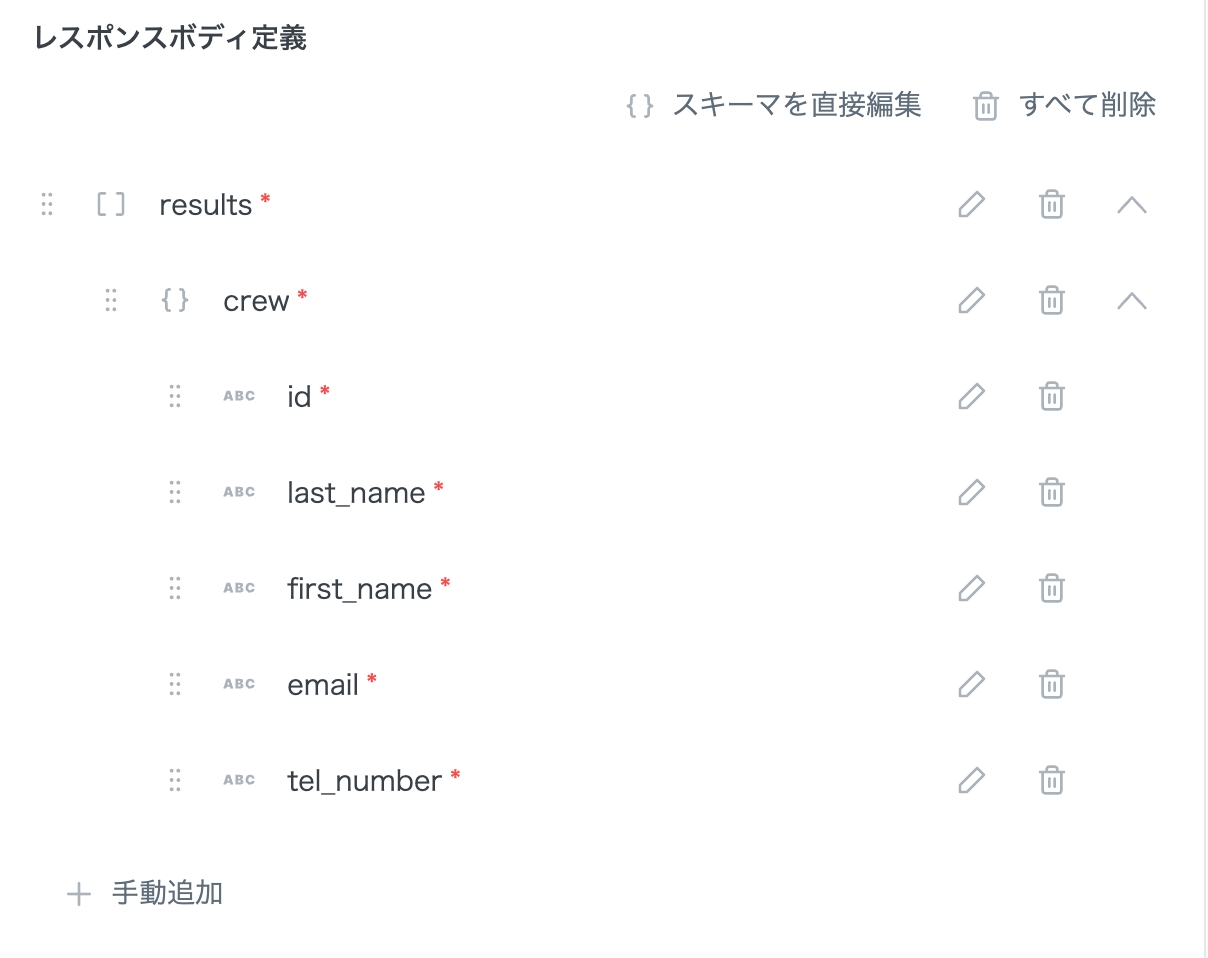Edit the results field with pencil icon
The image size is (1208, 958).
(x=971, y=205)
